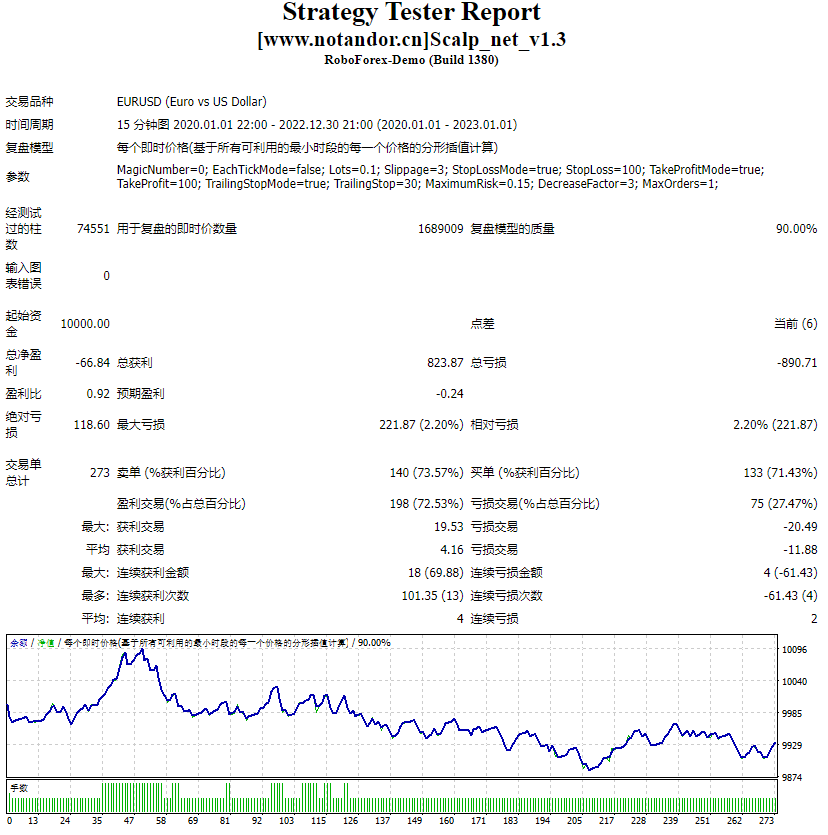The width and height of the screenshot is (828, 835).
Task: Click absolute drawdown 118.60
Action: 92,424
